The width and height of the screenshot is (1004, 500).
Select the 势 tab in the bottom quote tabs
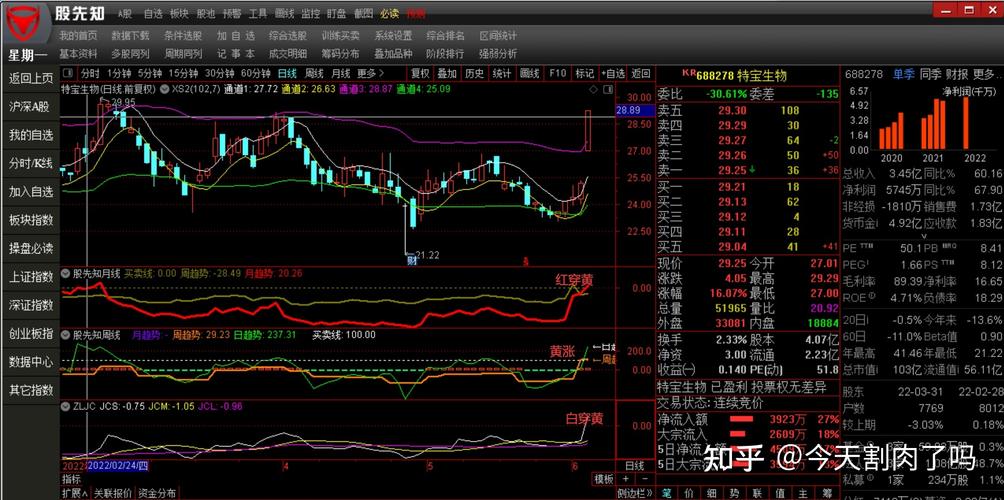(x=734, y=493)
